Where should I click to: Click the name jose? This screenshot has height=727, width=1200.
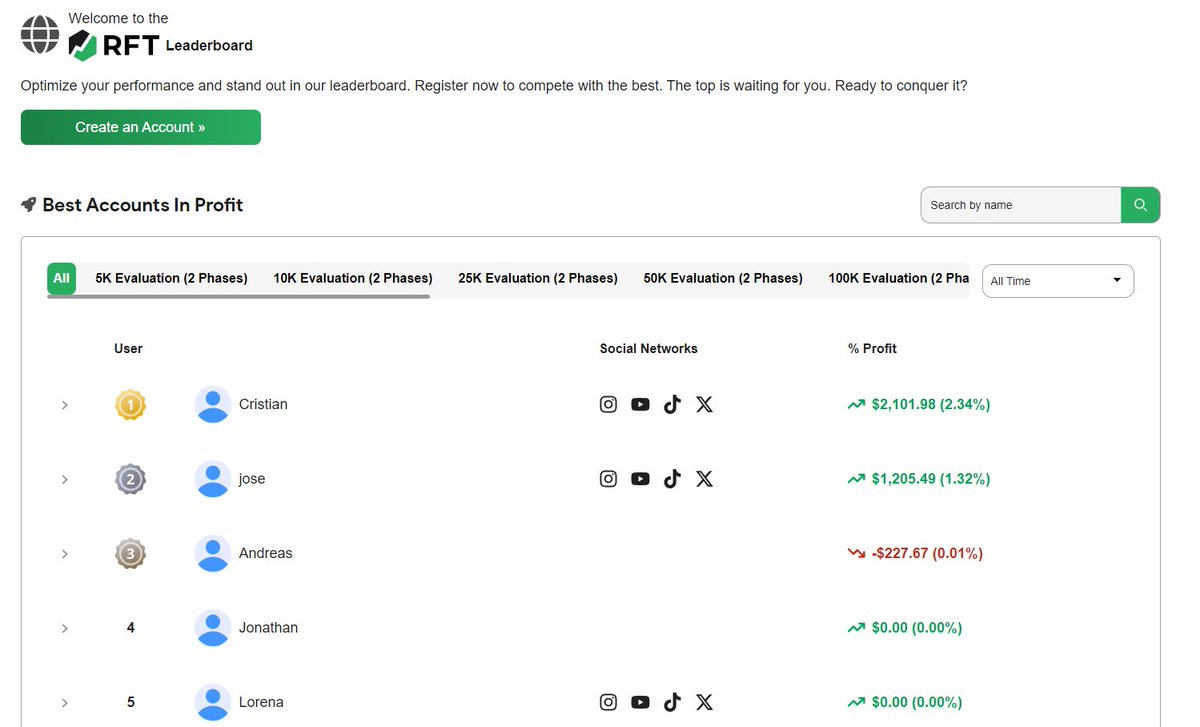[252, 479]
